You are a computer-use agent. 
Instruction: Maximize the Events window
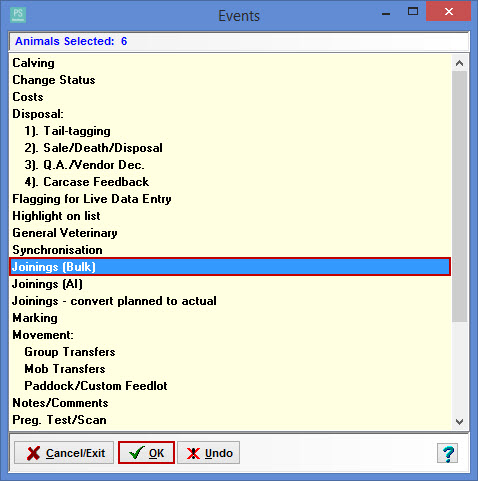tap(413, 12)
